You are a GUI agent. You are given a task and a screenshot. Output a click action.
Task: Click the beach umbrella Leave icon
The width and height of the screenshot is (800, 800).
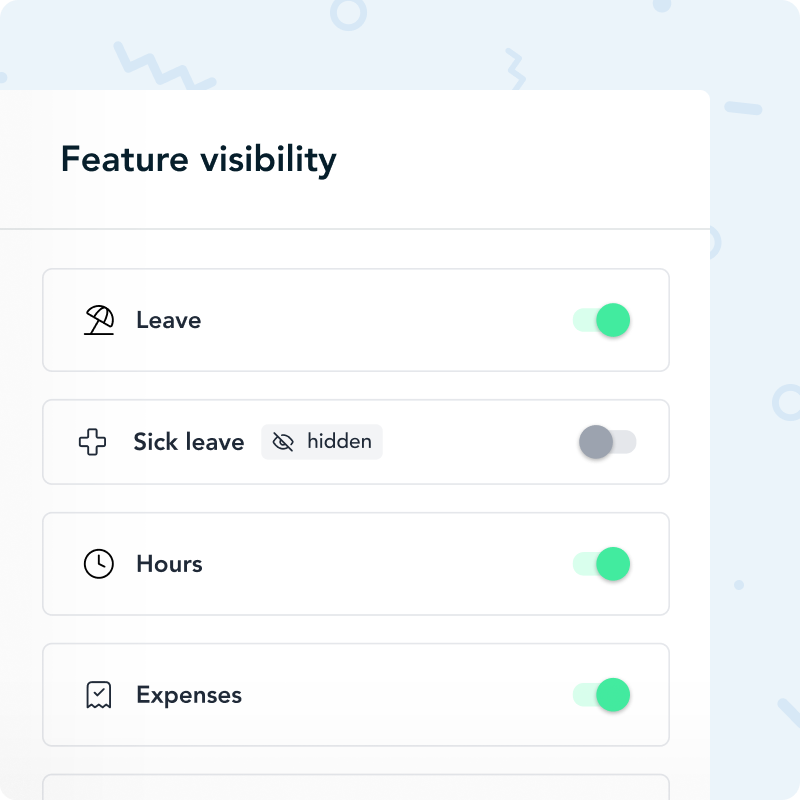click(x=99, y=320)
